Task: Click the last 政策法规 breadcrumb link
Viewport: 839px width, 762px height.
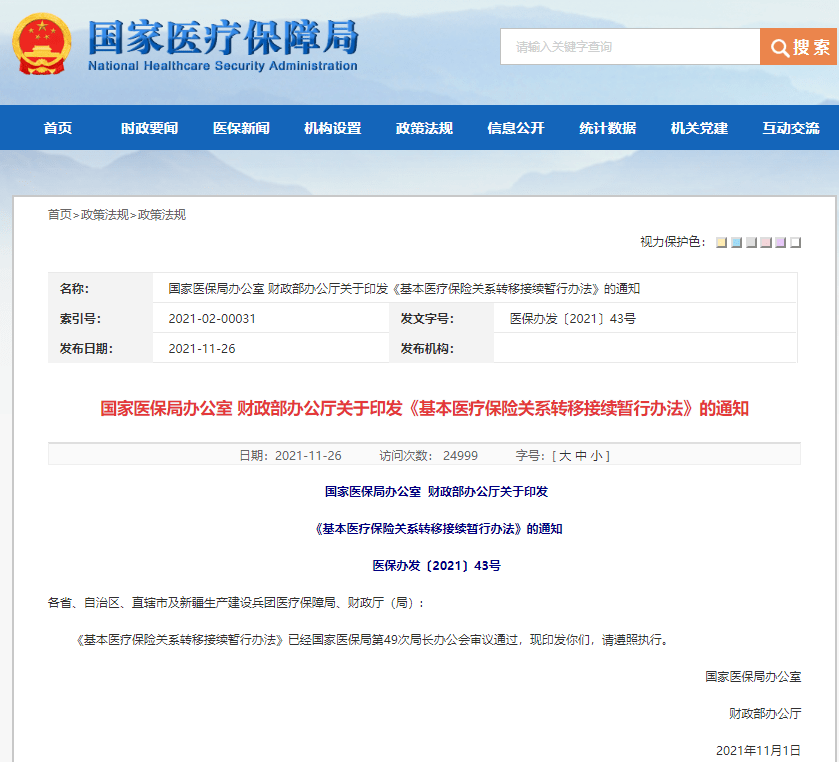Action: click(x=162, y=215)
